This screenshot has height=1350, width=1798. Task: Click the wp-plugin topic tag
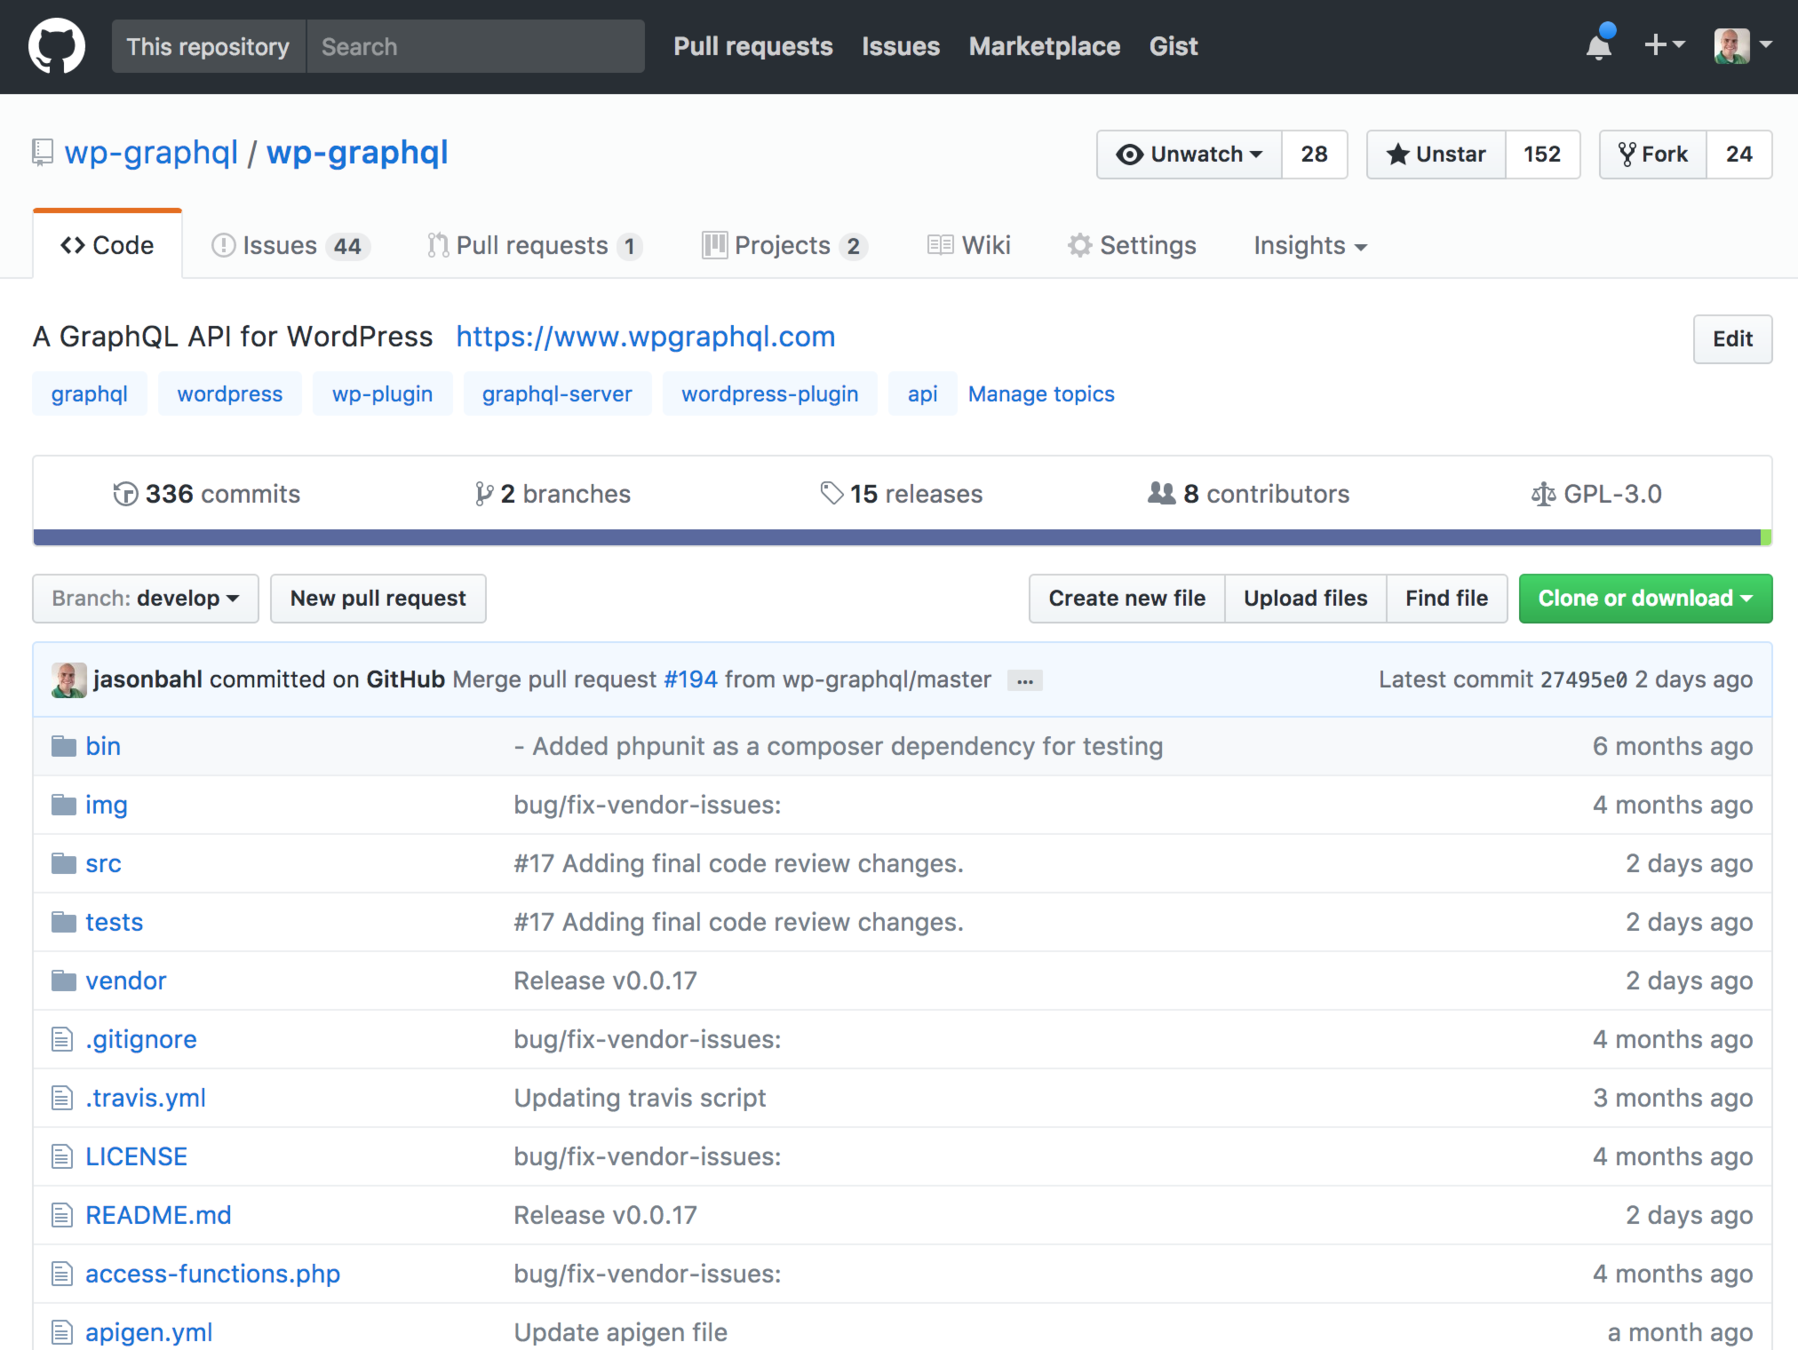pyautogui.click(x=382, y=394)
